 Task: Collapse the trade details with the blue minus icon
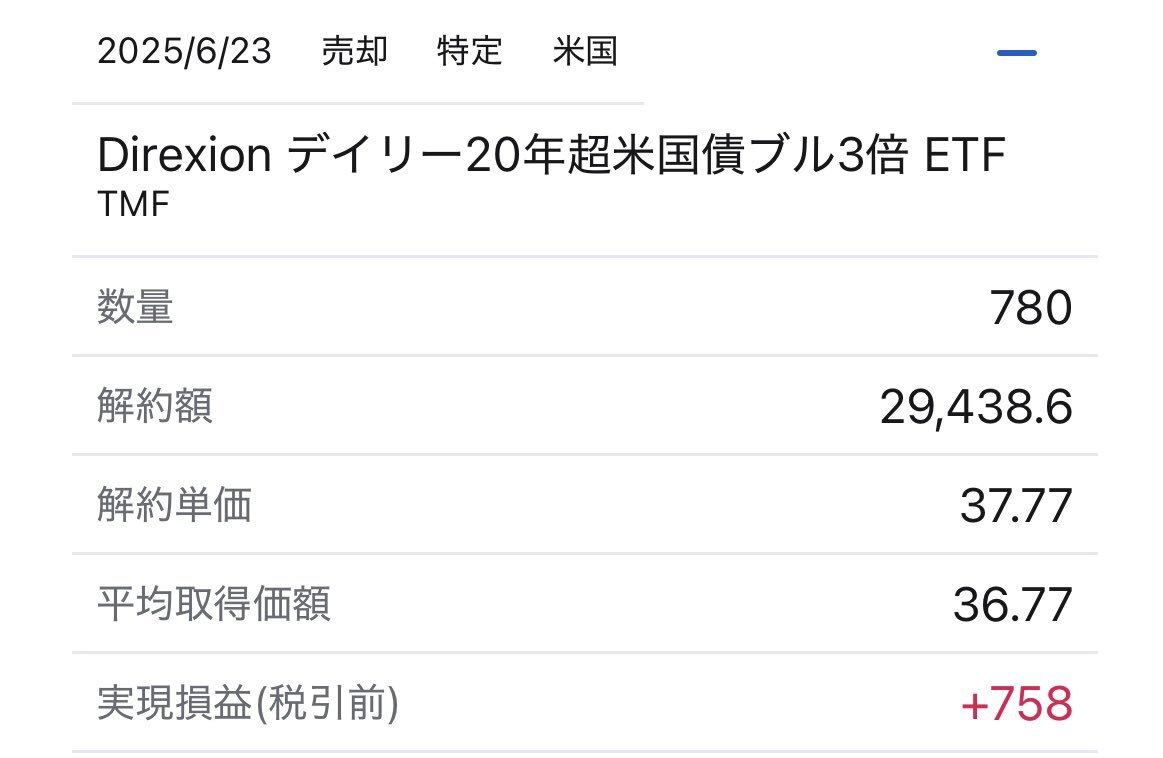click(x=1016, y=53)
